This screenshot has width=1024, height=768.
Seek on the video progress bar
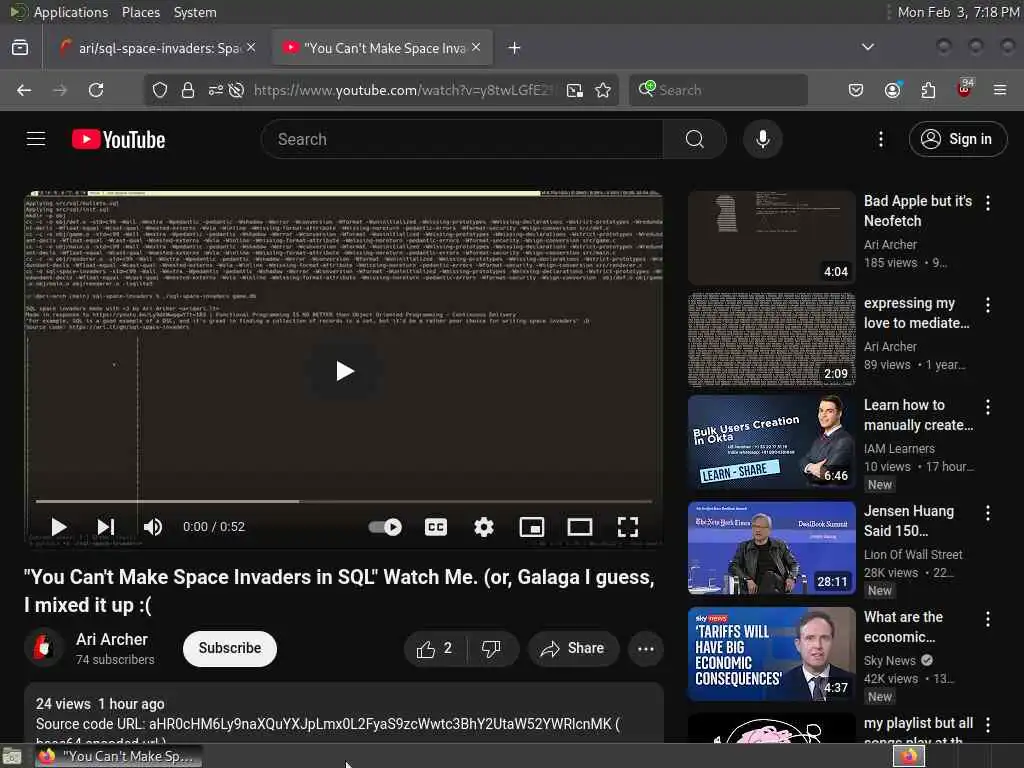[344, 502]
